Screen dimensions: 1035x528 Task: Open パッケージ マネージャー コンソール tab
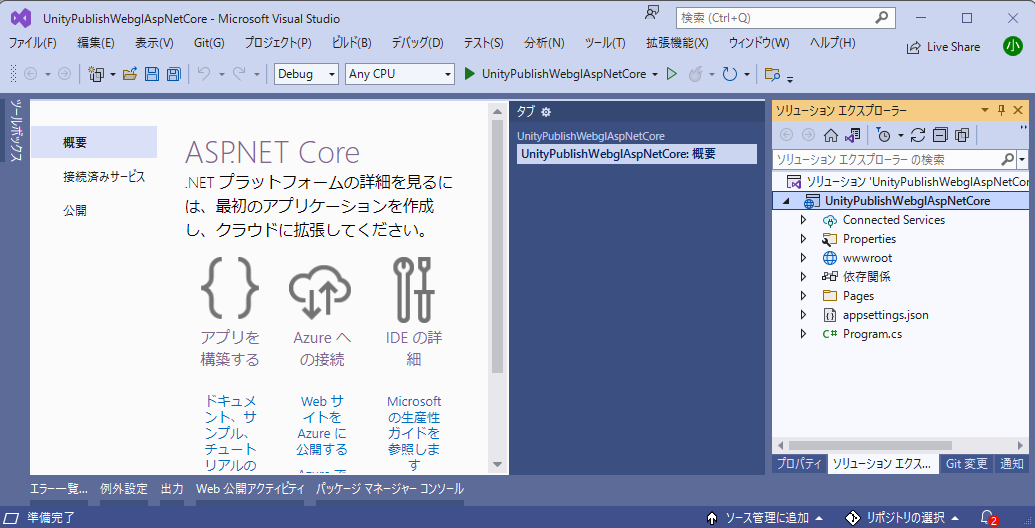click(389, 489)
